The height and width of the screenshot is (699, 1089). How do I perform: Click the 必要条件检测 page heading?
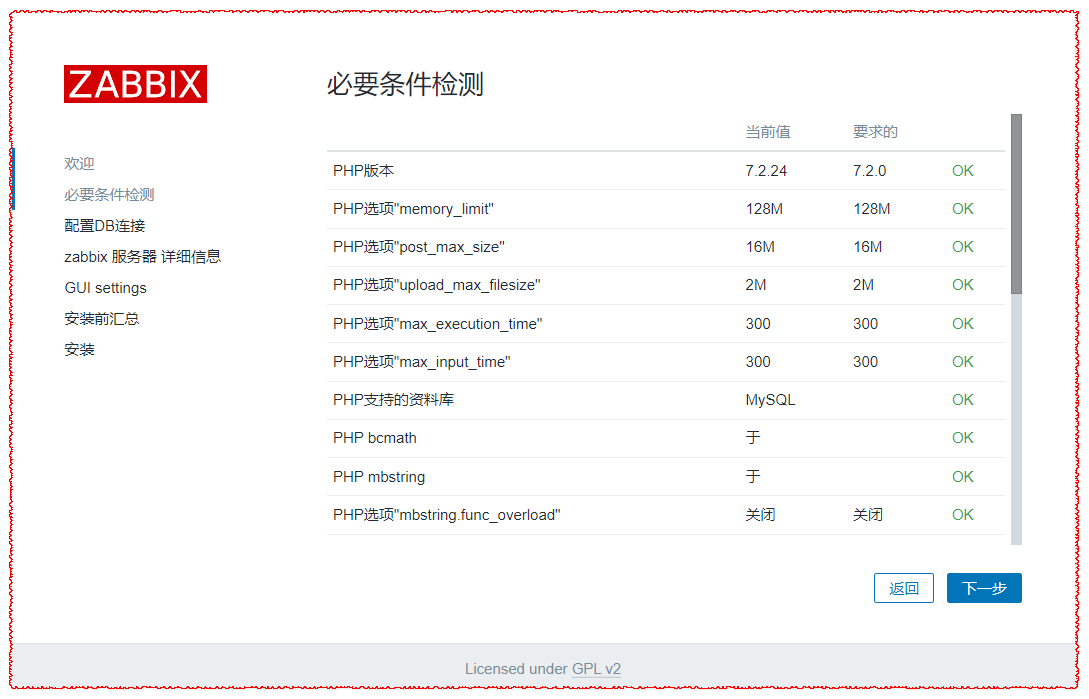(405, 84)
